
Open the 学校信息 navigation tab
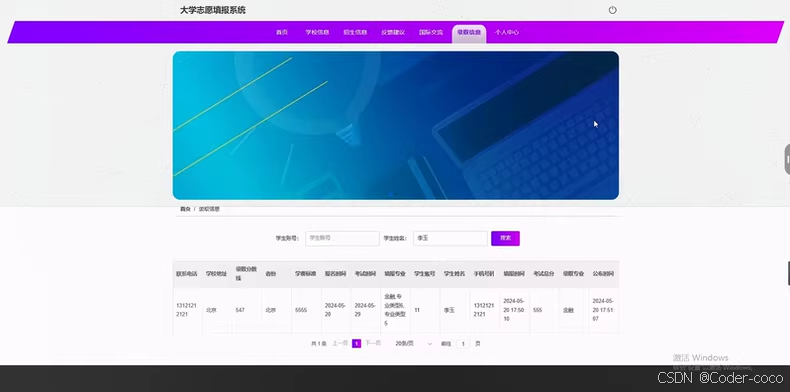pyautogui.click(x=317, y=32)
